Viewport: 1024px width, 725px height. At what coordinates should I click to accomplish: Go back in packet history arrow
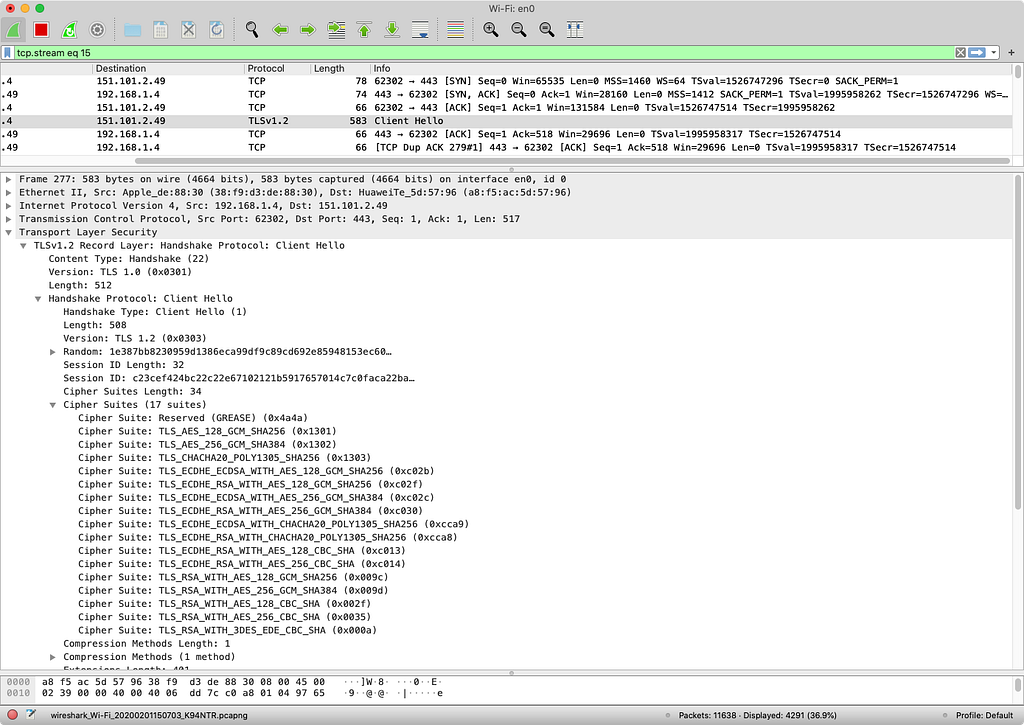pos(280,29)
